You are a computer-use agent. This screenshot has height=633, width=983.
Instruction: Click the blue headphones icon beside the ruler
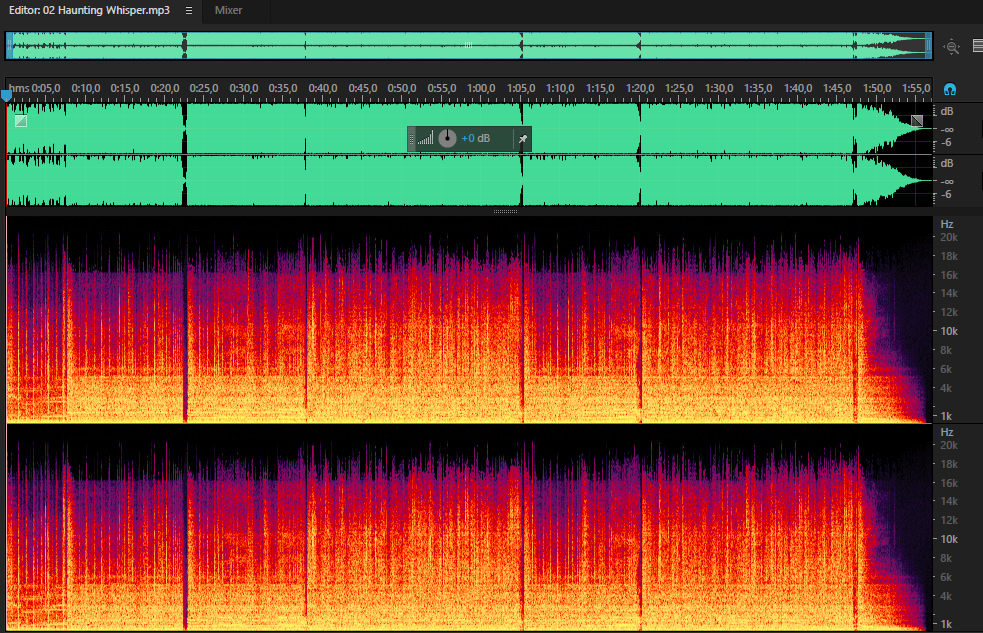(950, 90)
